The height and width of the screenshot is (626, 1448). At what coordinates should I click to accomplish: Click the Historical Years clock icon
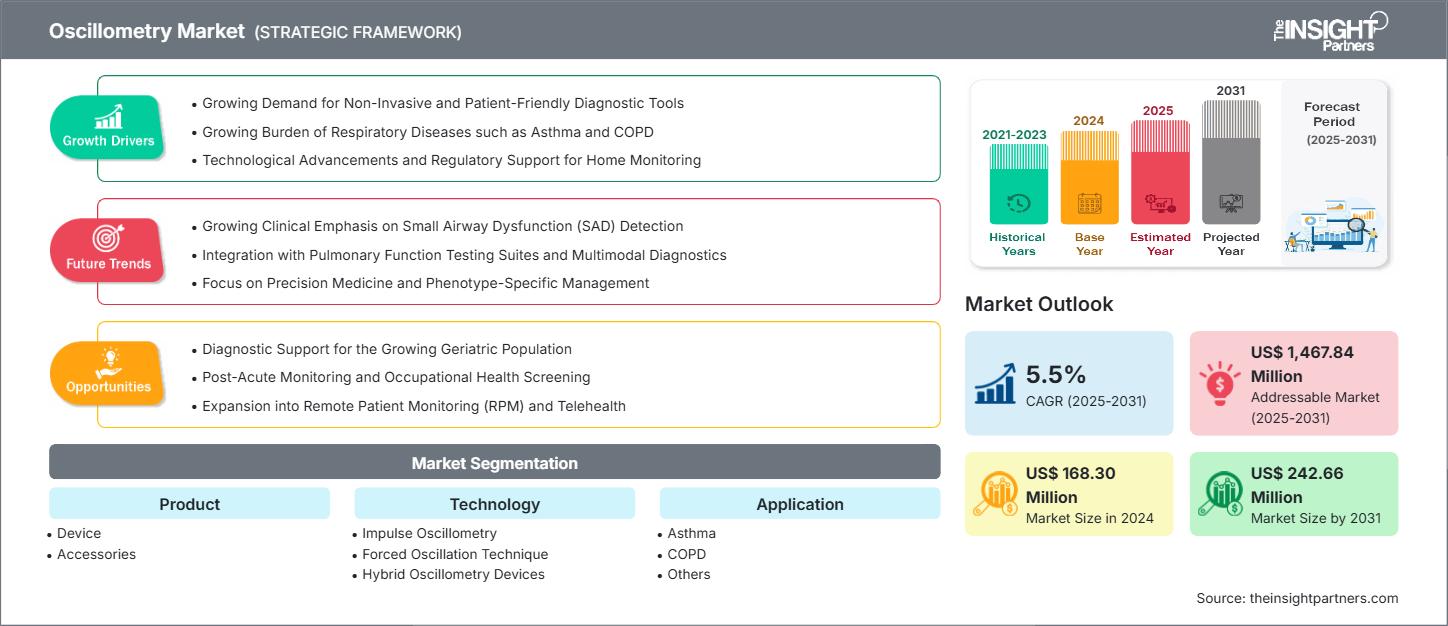click(x=1018, y=203)
